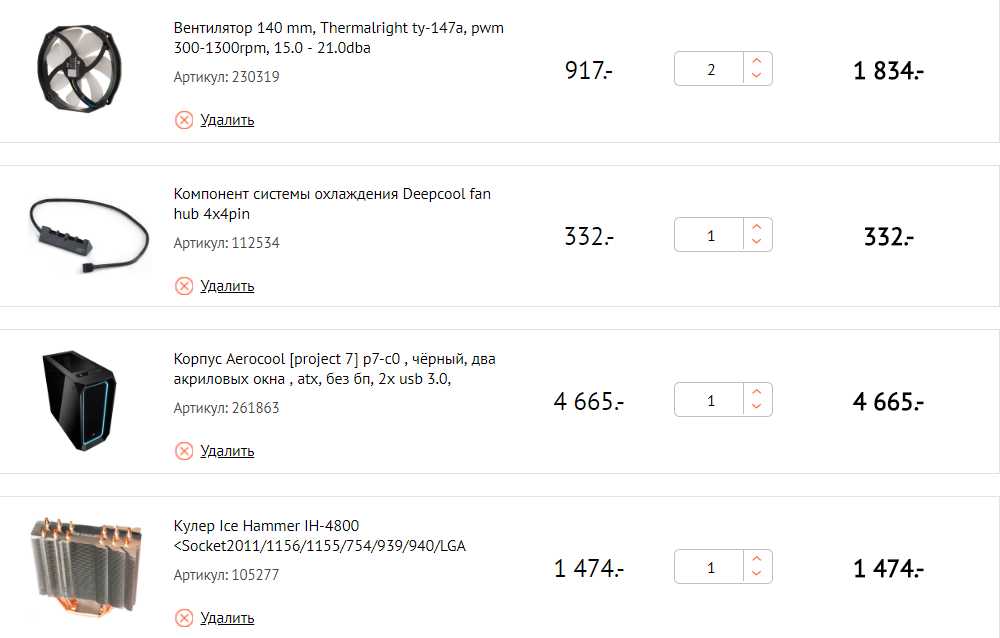1000x638 pixels.
Task: Click the Aerocool case product image
Action: (x=78, y=401)
